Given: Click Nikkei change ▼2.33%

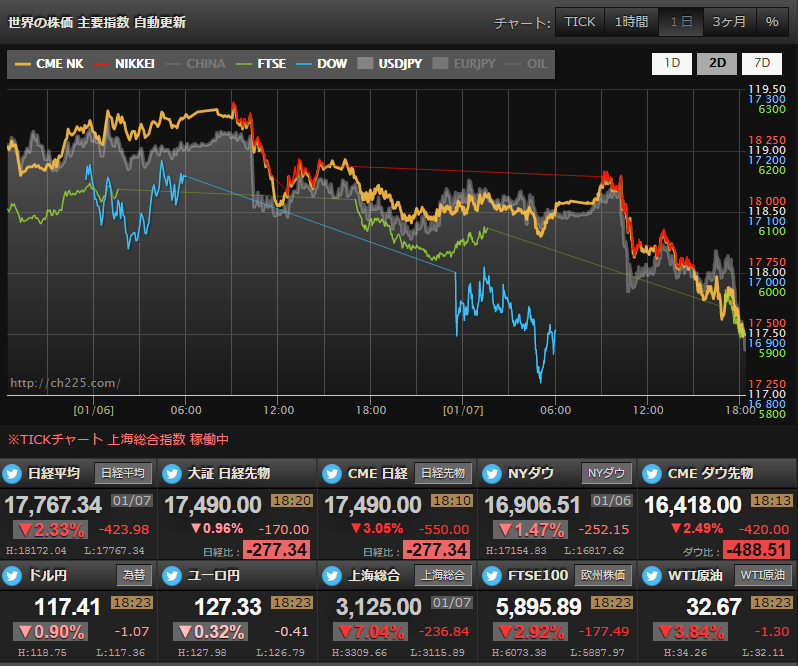Looking at the screenshot, I should tap(51, 530).
